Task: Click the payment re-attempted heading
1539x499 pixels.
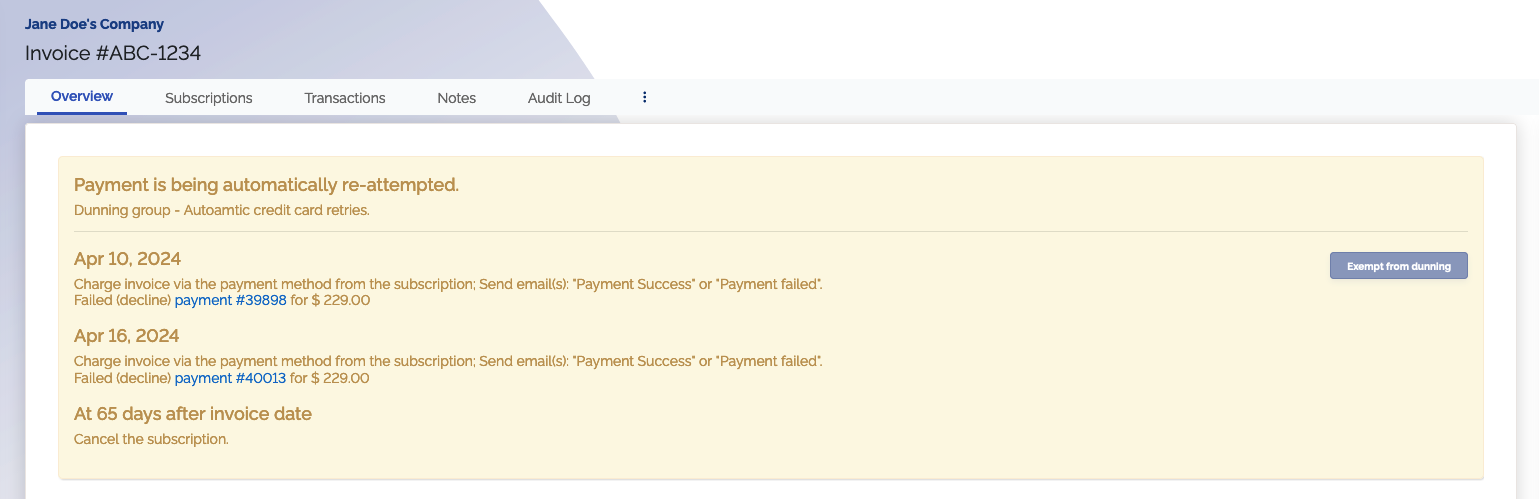Action: [266, 185]
